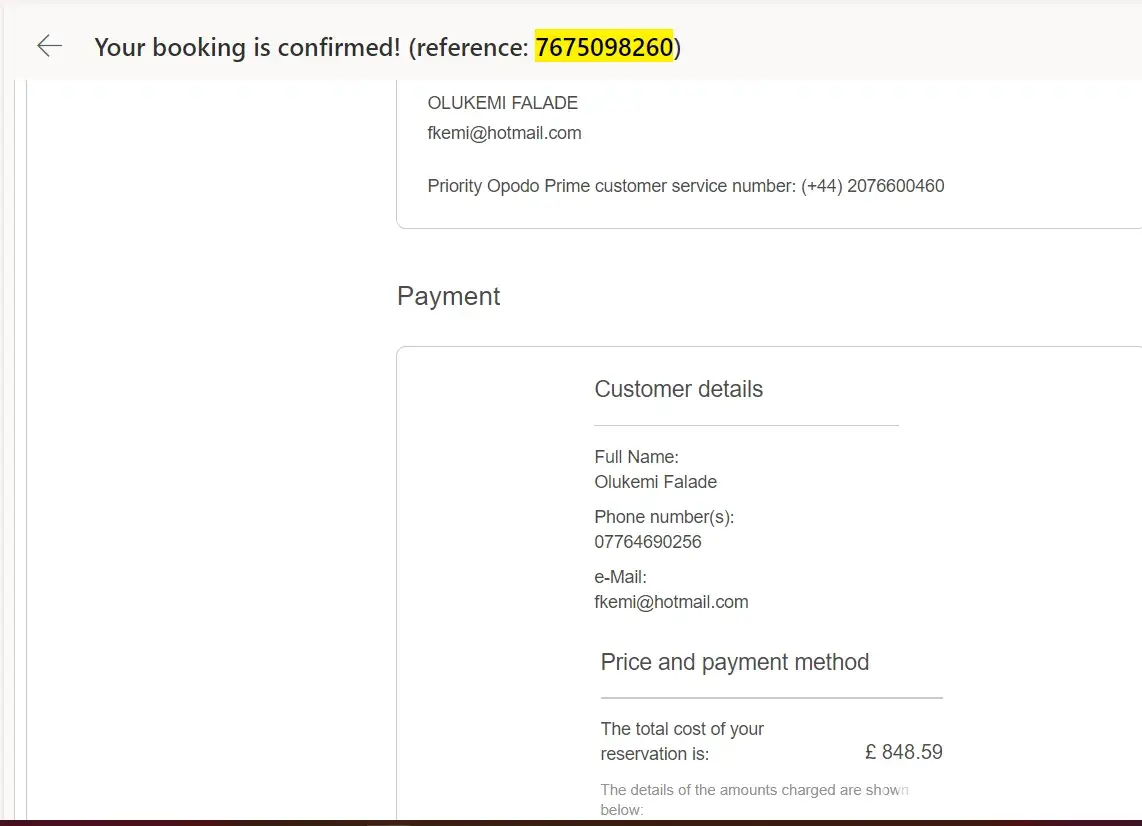Image resolution: width=1142 pixels, height=826 pixels.
Task: Click the uppercase OLUKEMI FALADE name
Action: tap(502, 103)
